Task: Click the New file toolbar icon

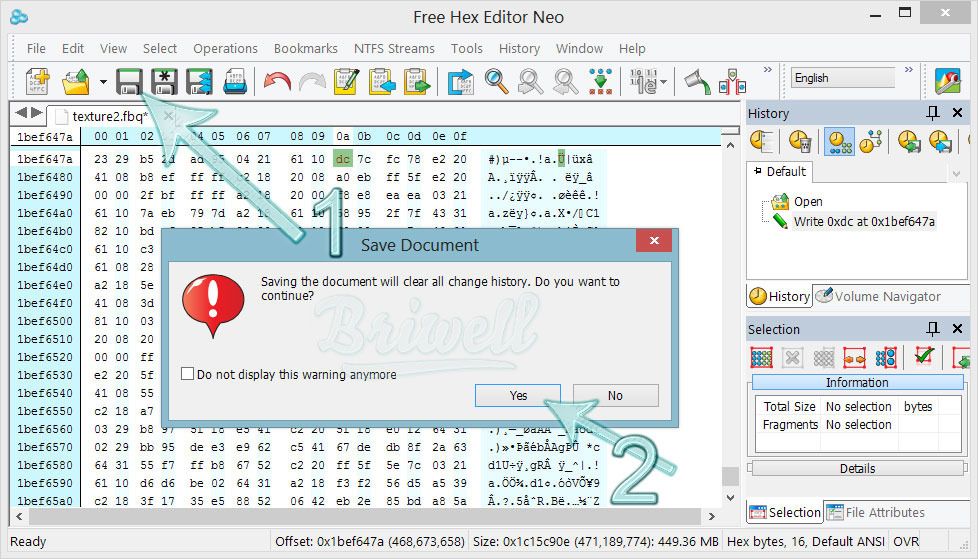Action: click(37, 82)
